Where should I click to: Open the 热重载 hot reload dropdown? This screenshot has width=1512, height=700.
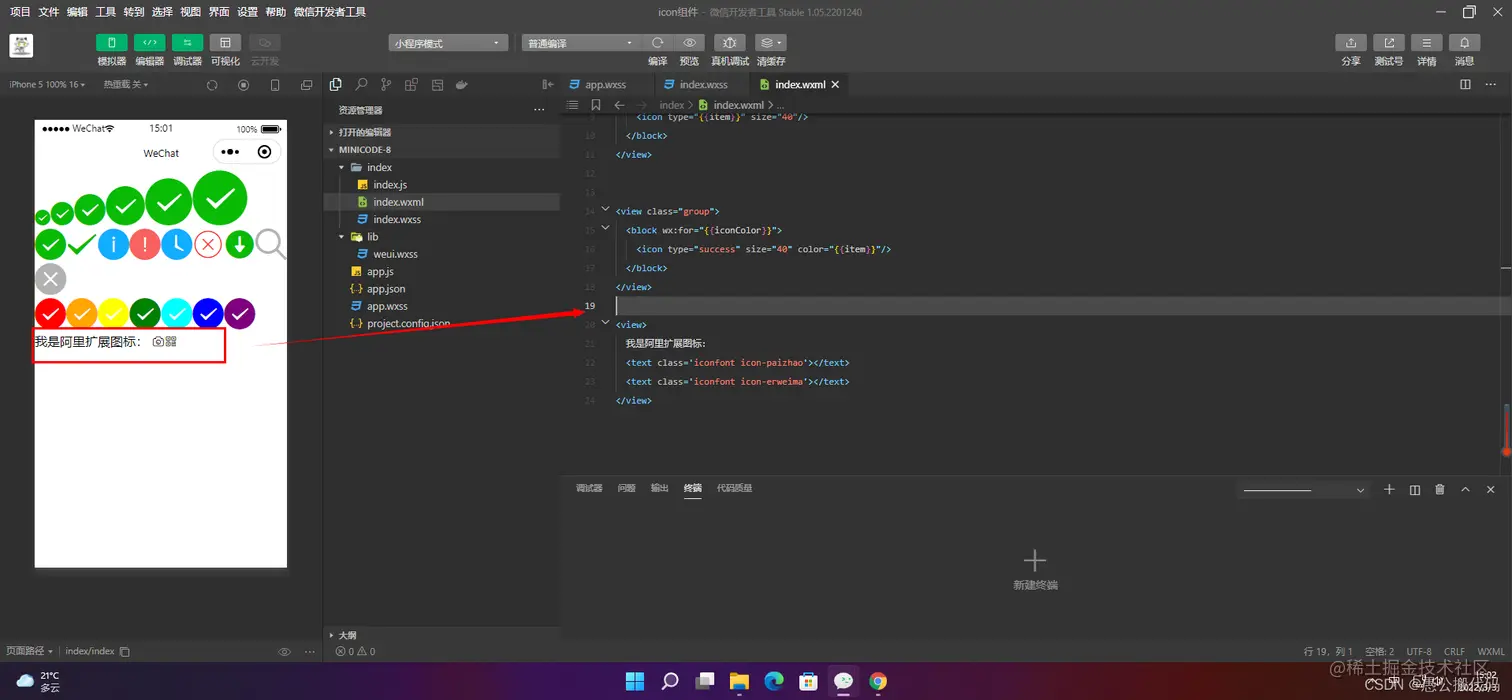tap(125, 85)
